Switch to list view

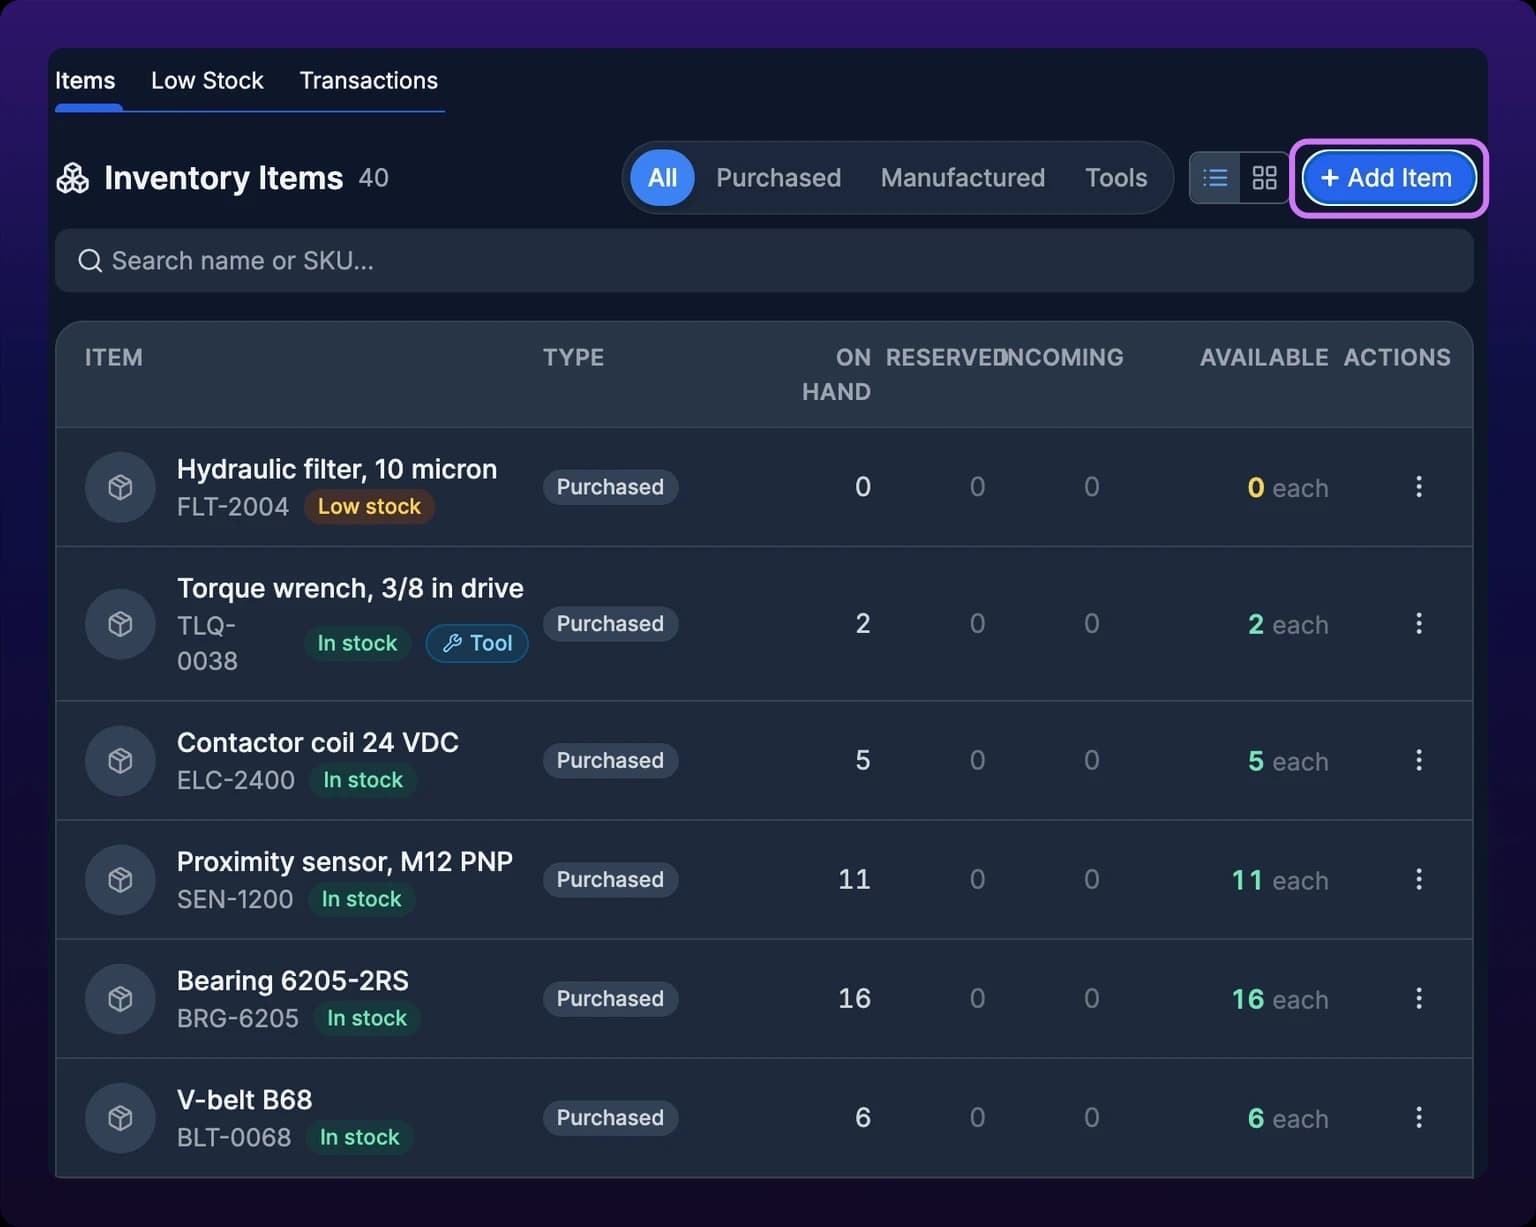(1215, 178)
